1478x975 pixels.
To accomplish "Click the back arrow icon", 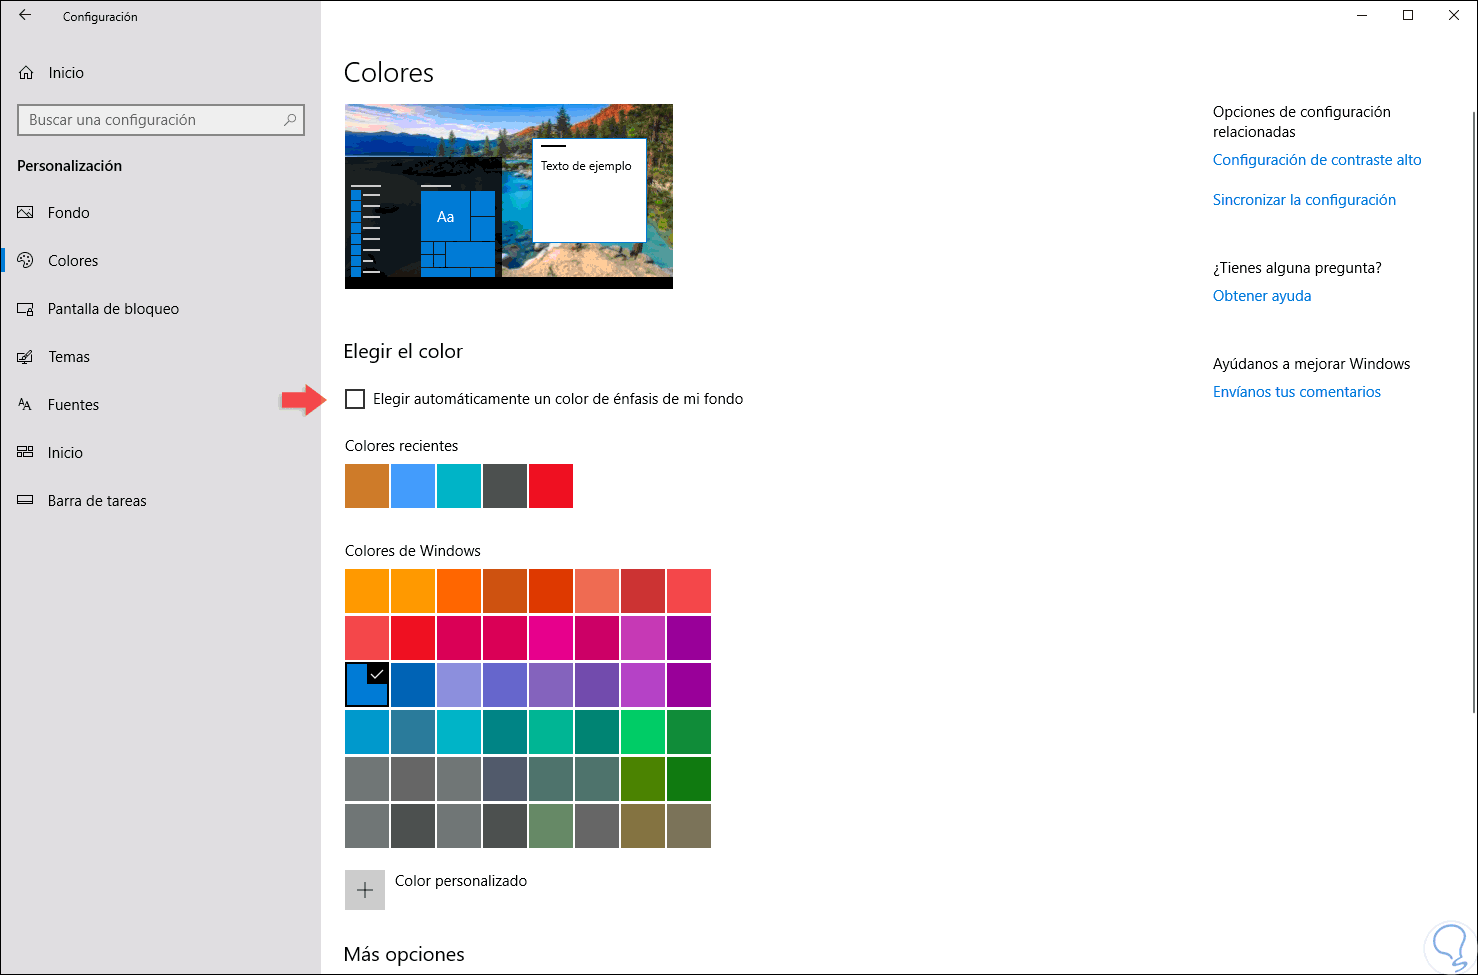I will 25,16.
